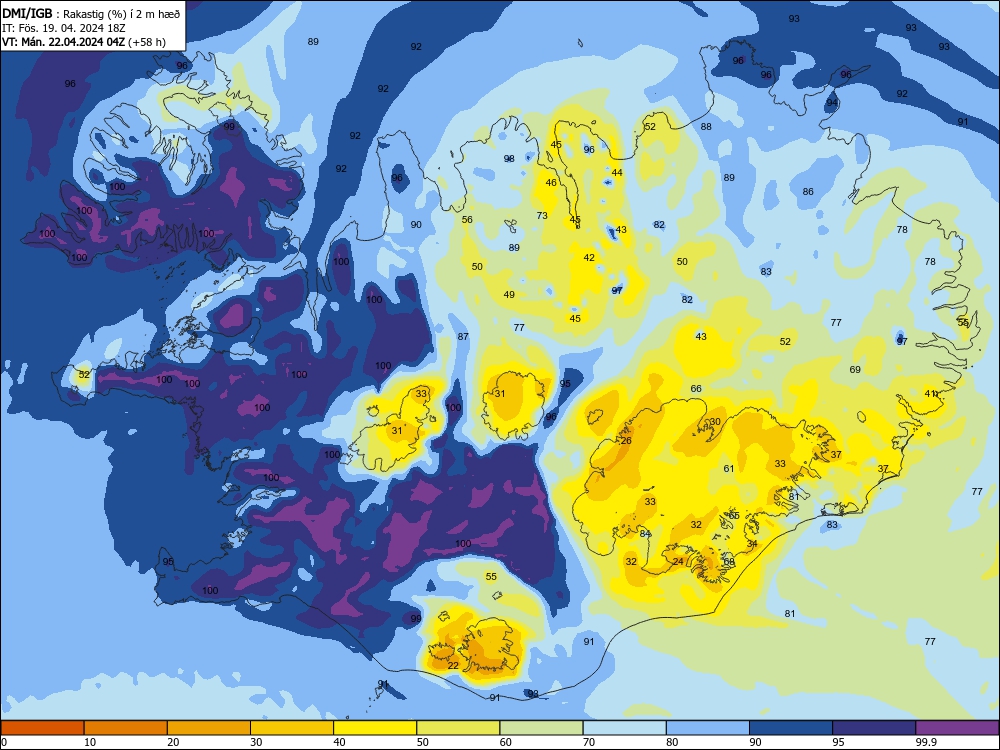Click the '99.9' legend scale label
The width and height of the screenshot is (1000, 750).
point(925,742)
